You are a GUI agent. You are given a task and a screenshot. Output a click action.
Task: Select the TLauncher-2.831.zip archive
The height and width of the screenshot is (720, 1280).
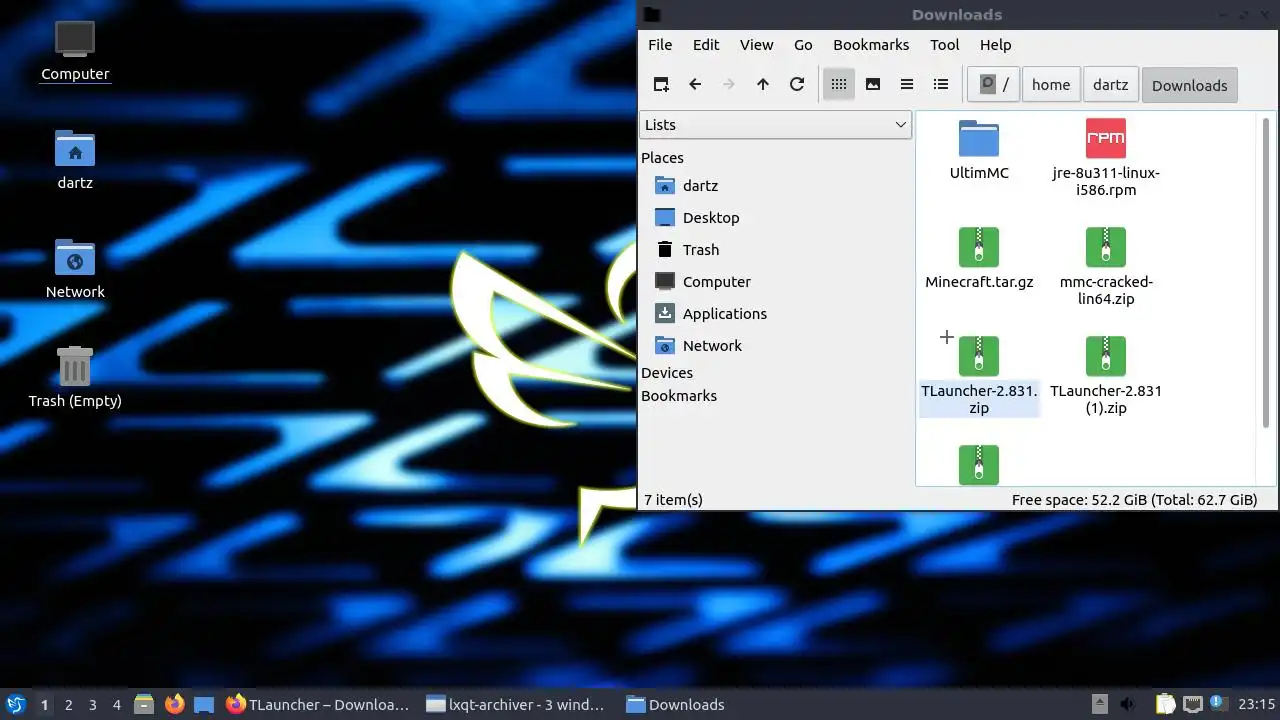pyautogui.click(x=979, y=376)
